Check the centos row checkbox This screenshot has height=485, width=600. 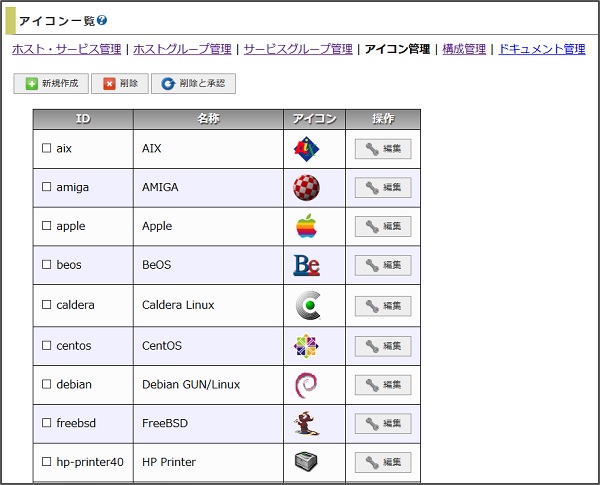point(46,345)
